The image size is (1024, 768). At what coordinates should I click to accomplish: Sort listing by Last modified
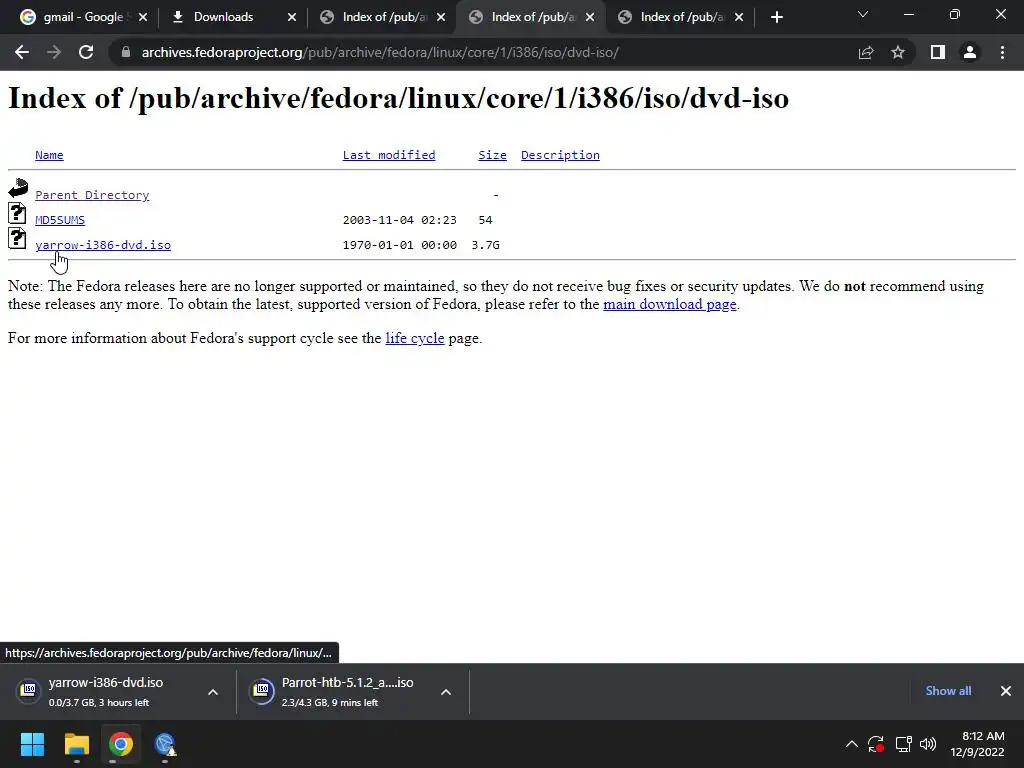(389, 155)
